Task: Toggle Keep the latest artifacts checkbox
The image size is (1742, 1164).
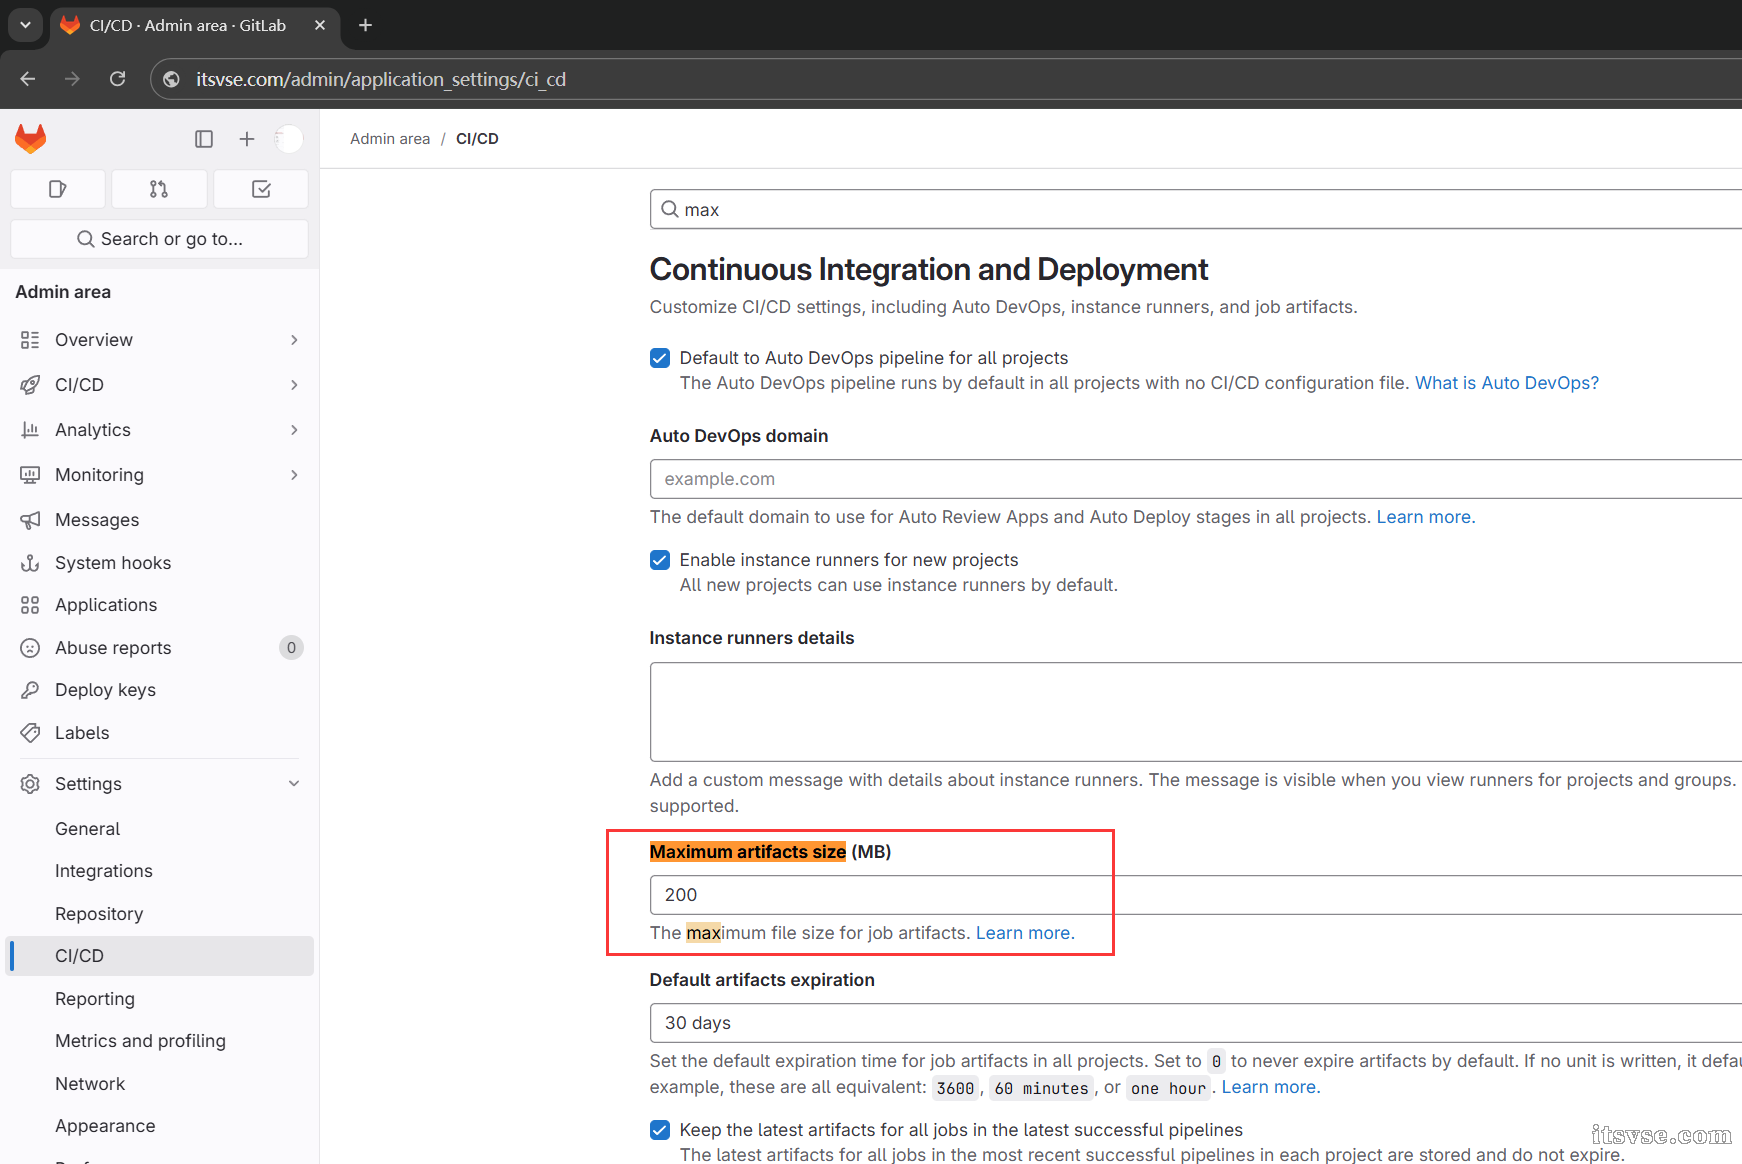Action: 660,1130
